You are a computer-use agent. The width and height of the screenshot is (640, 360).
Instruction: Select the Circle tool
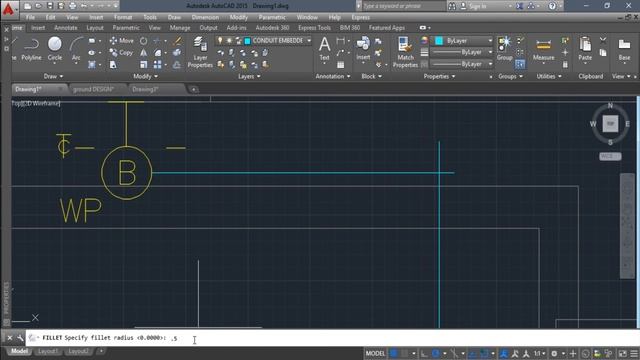click(x=55, y=49)
